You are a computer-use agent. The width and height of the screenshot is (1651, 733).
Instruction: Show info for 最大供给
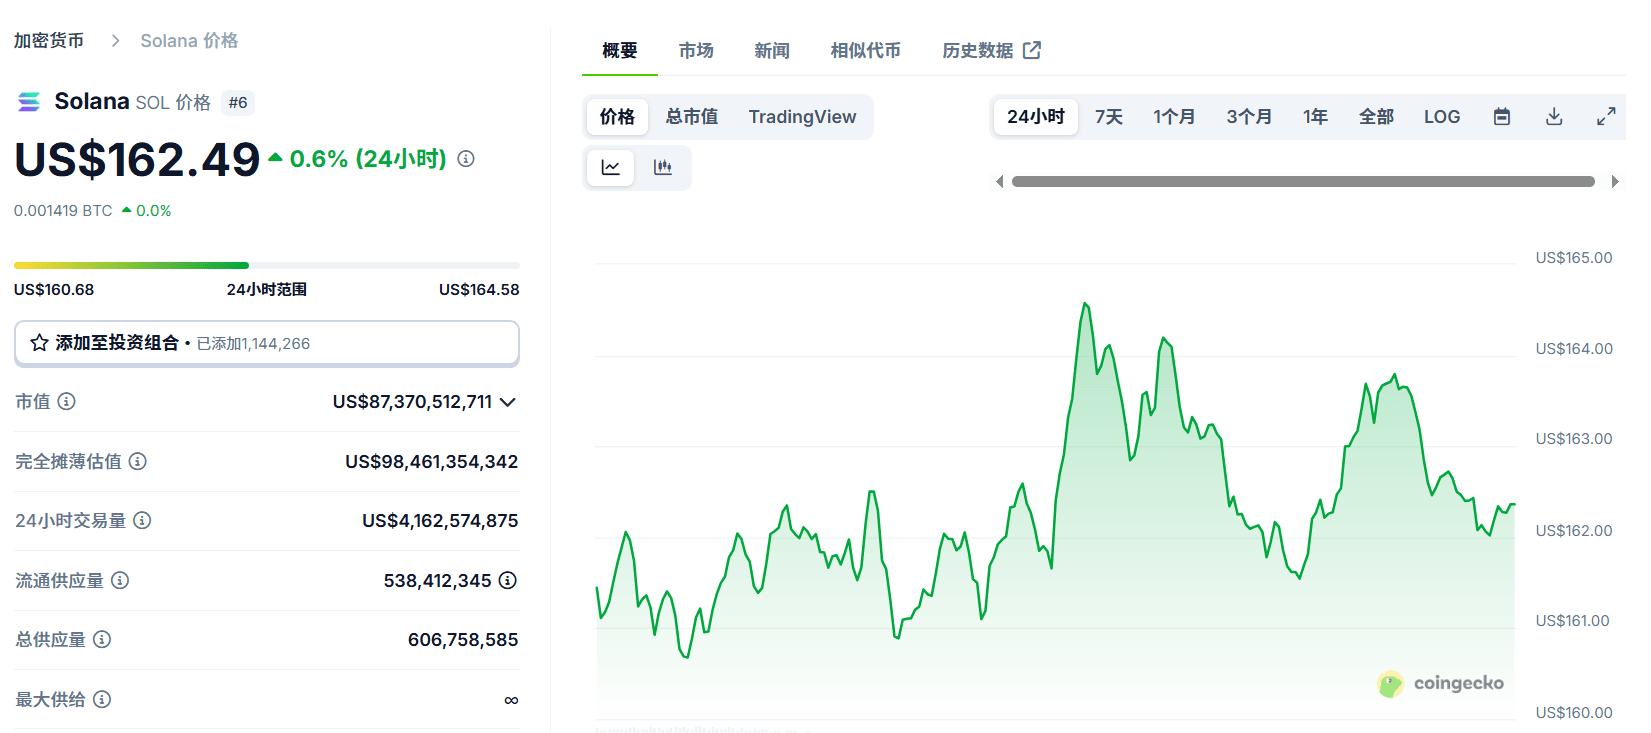coord(102,699)
